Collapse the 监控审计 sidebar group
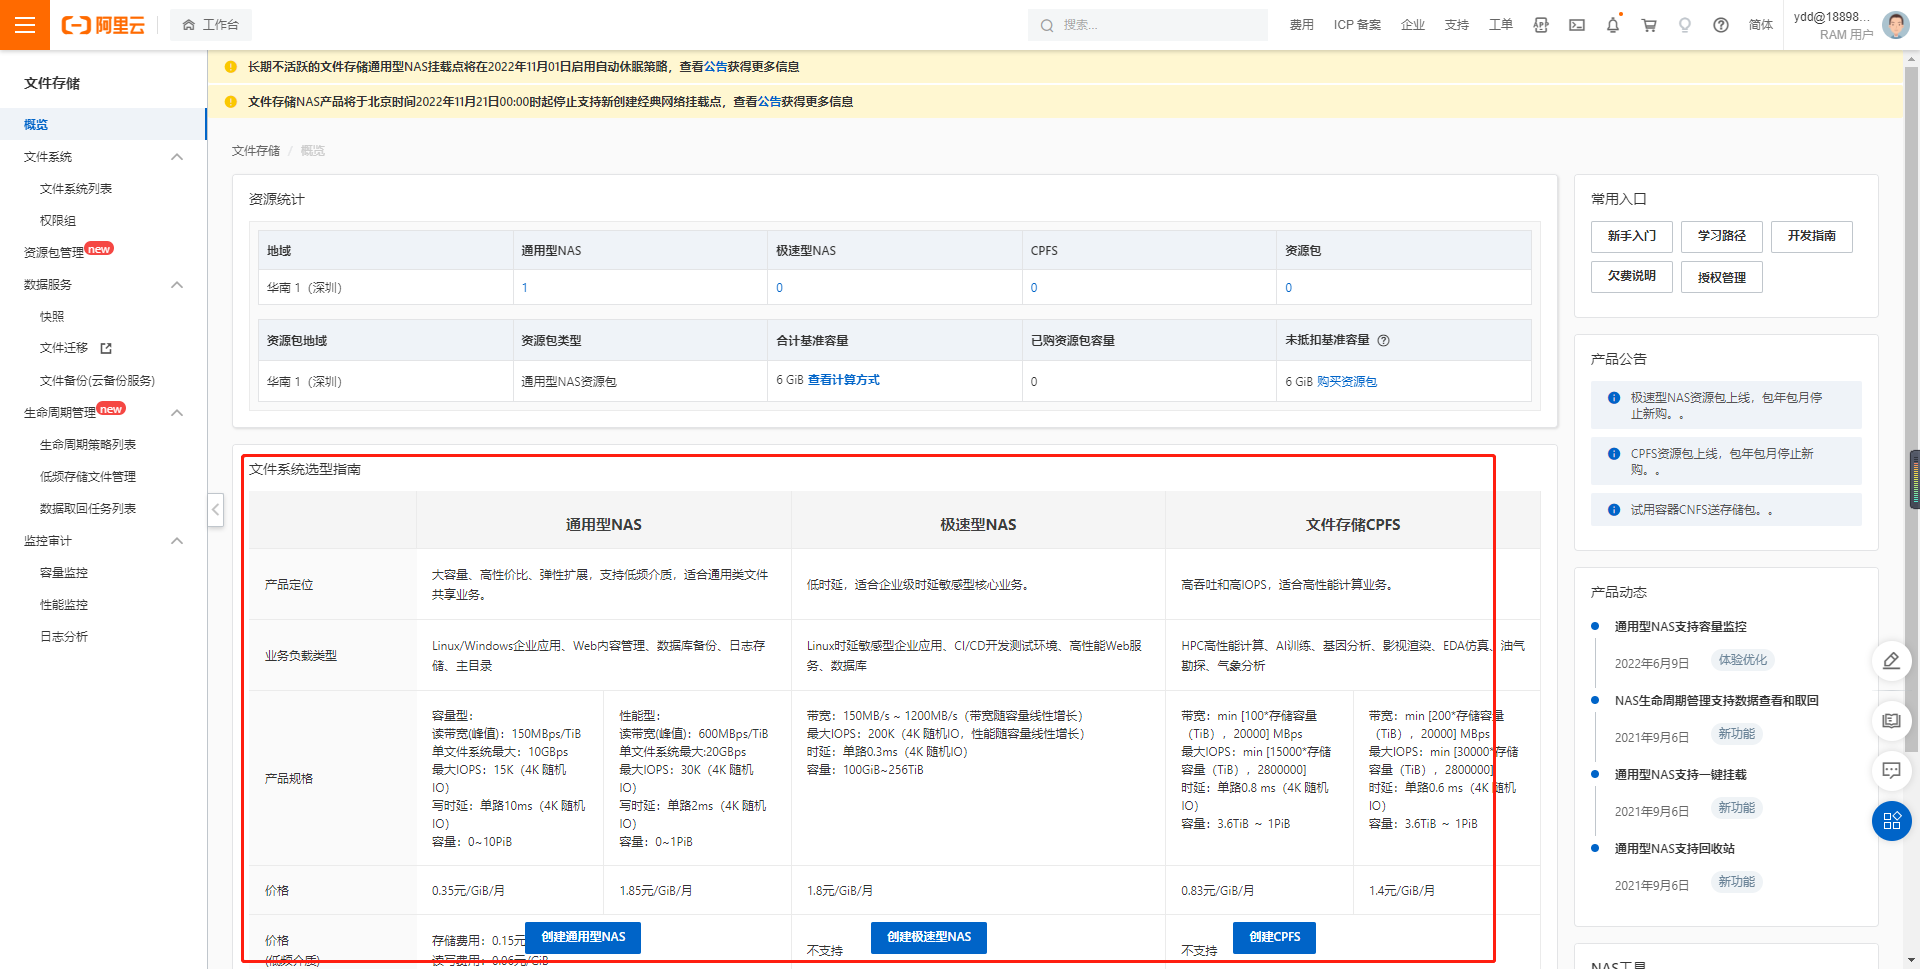Viewport: 1920px width, 969px height. click(177, 541)
